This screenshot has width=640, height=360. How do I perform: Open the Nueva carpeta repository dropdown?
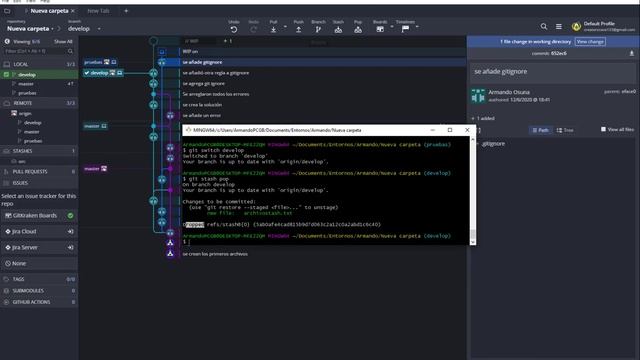pyautogui.click(x=31, y=29)
